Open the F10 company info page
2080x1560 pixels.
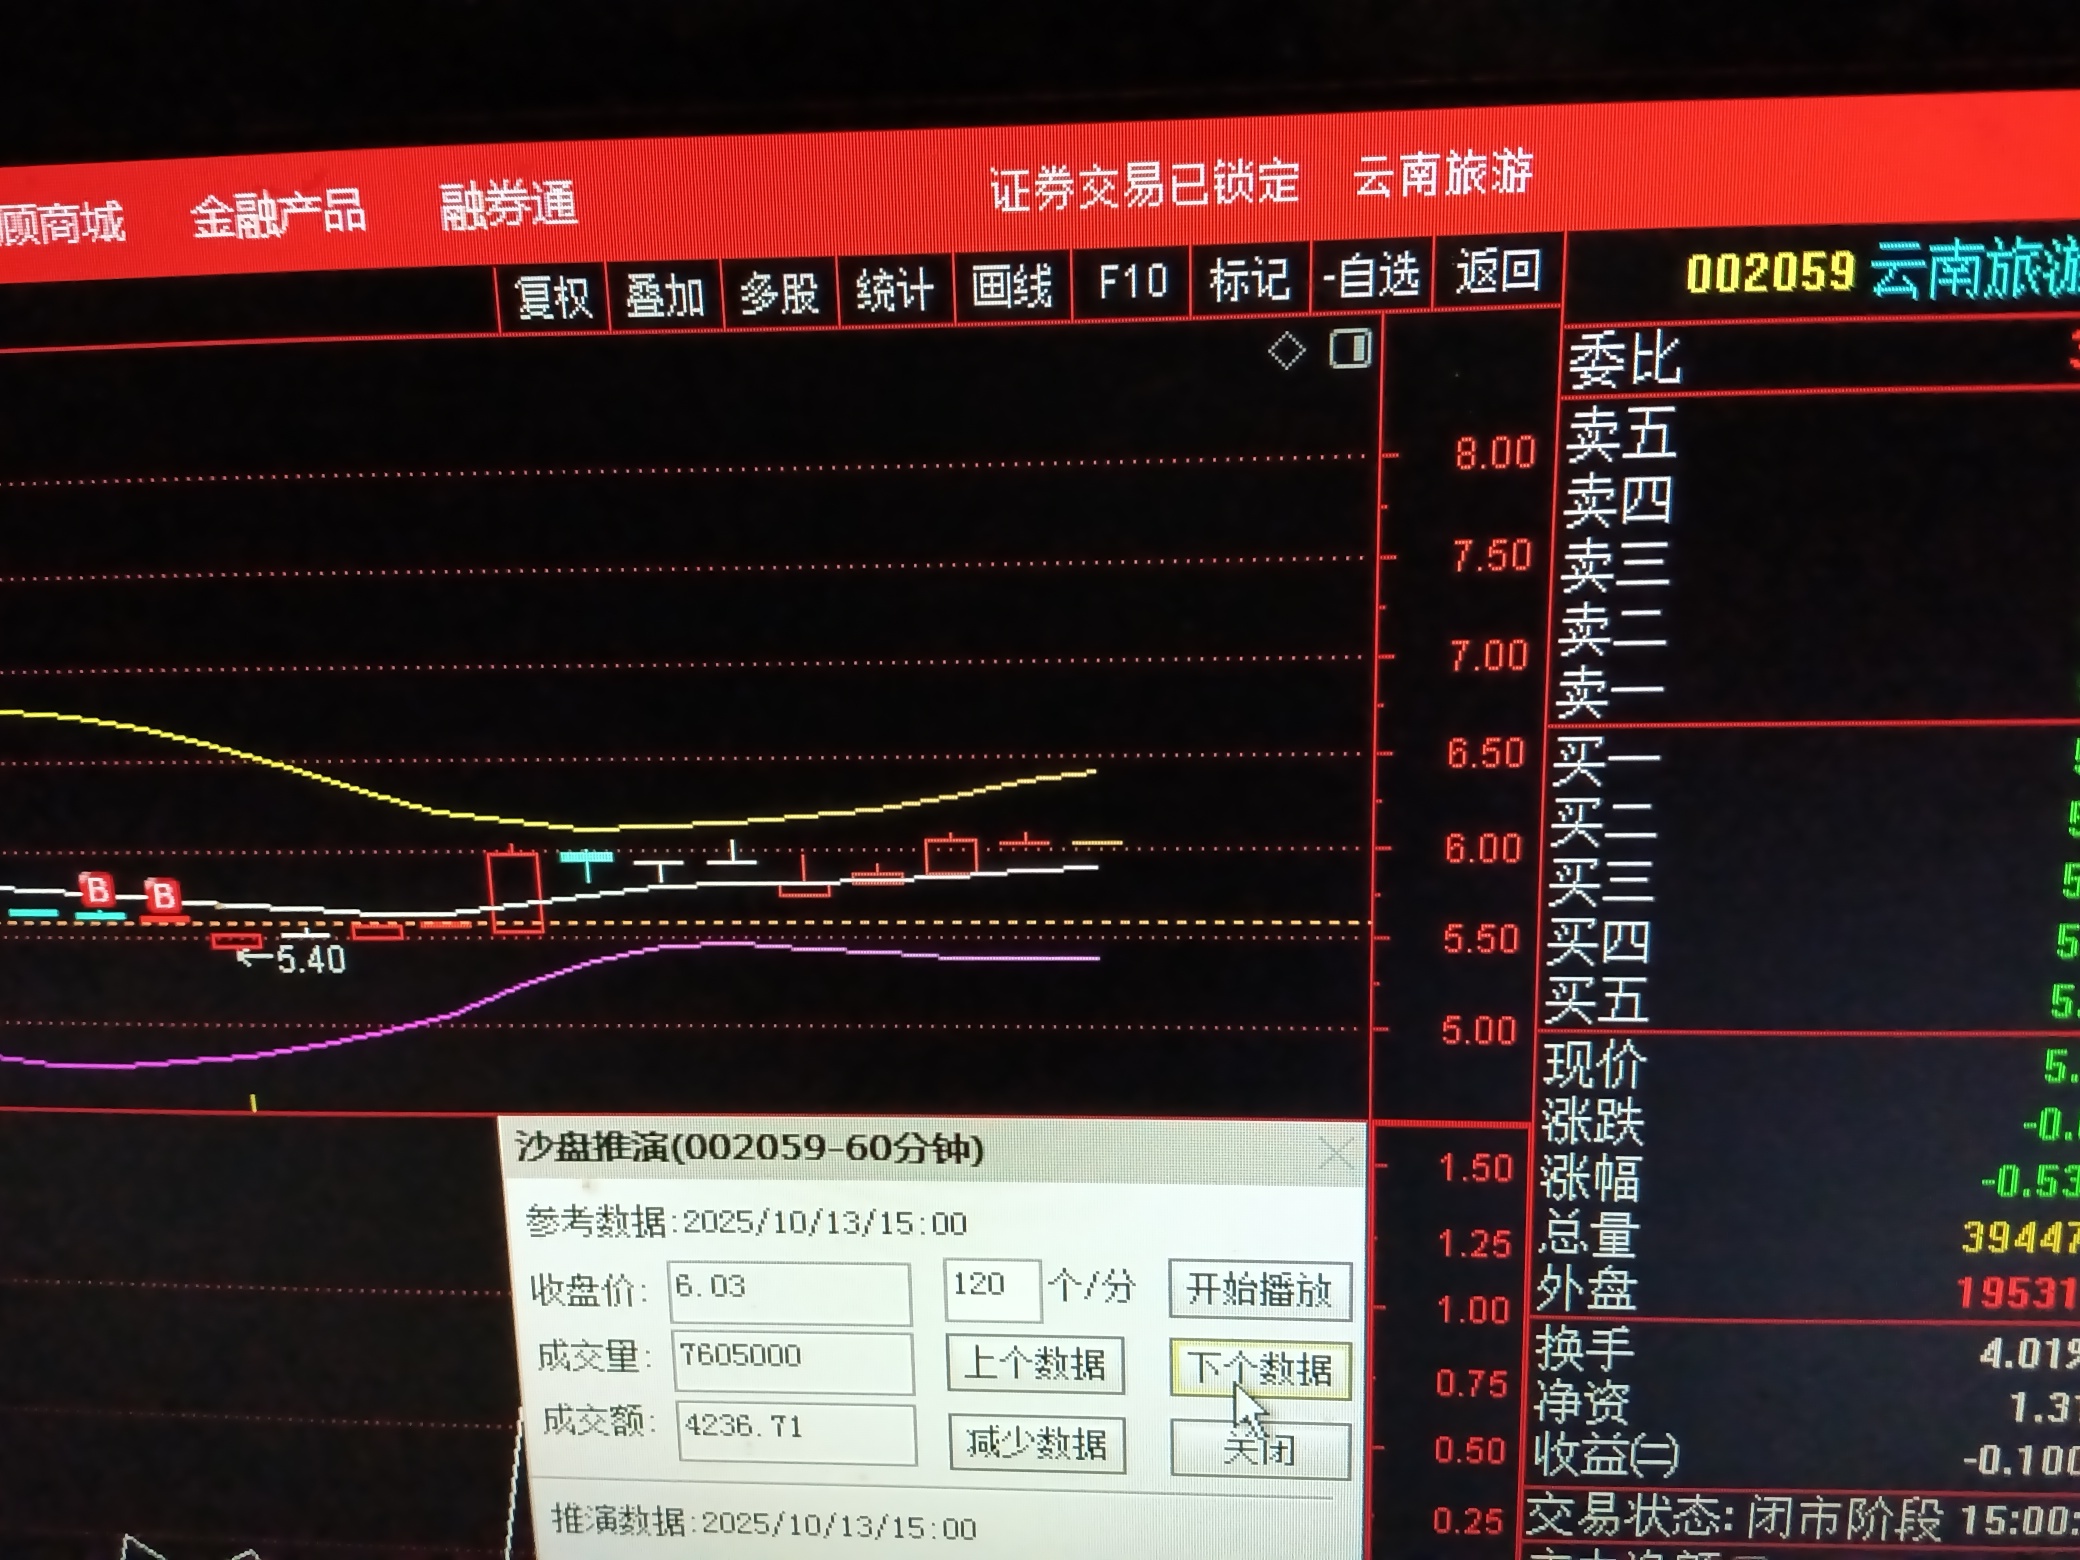tap(1131, 282)
